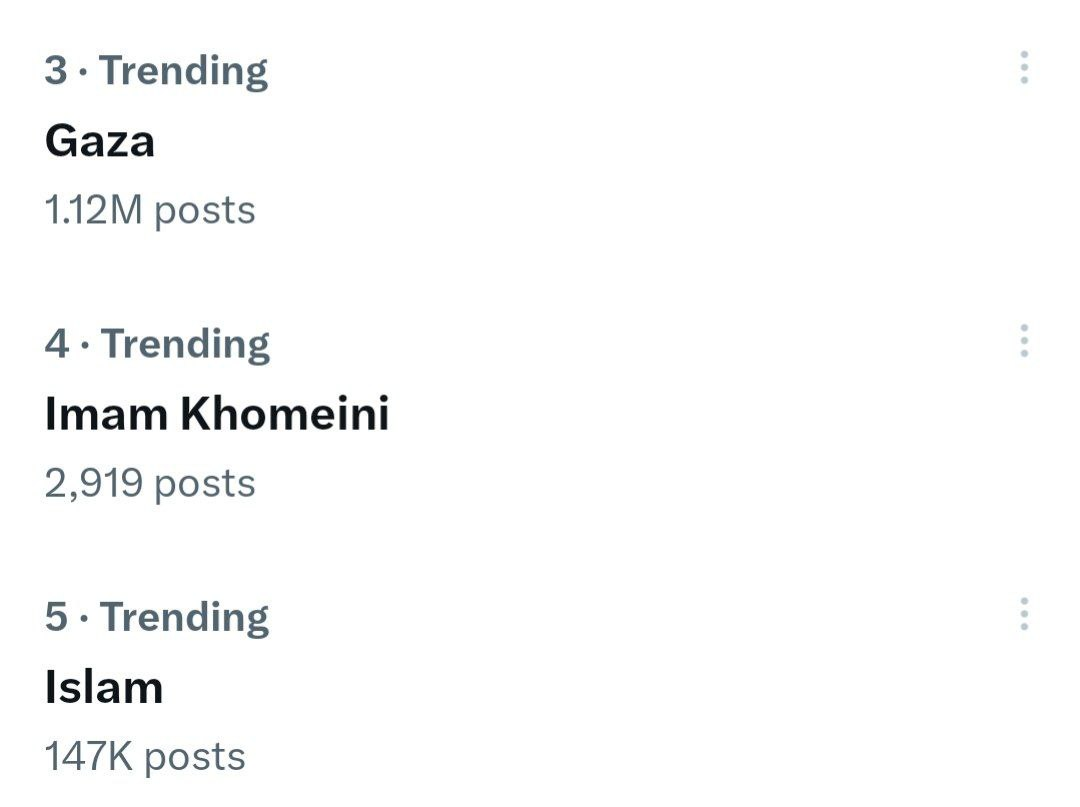Tap the rank number 5
Screen dimensions: 1080x807
tap(56, 616)
